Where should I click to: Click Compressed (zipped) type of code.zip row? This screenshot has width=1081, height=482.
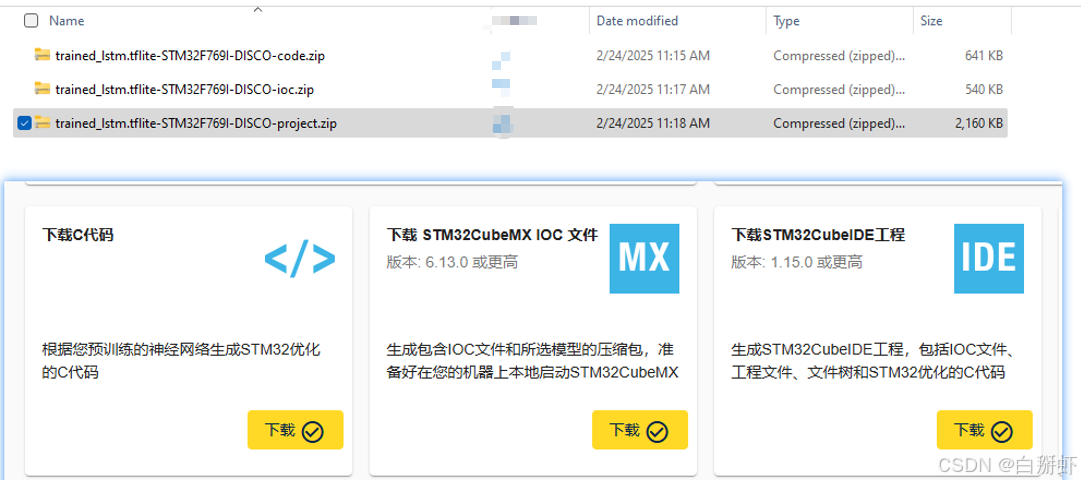click(840, 56)
